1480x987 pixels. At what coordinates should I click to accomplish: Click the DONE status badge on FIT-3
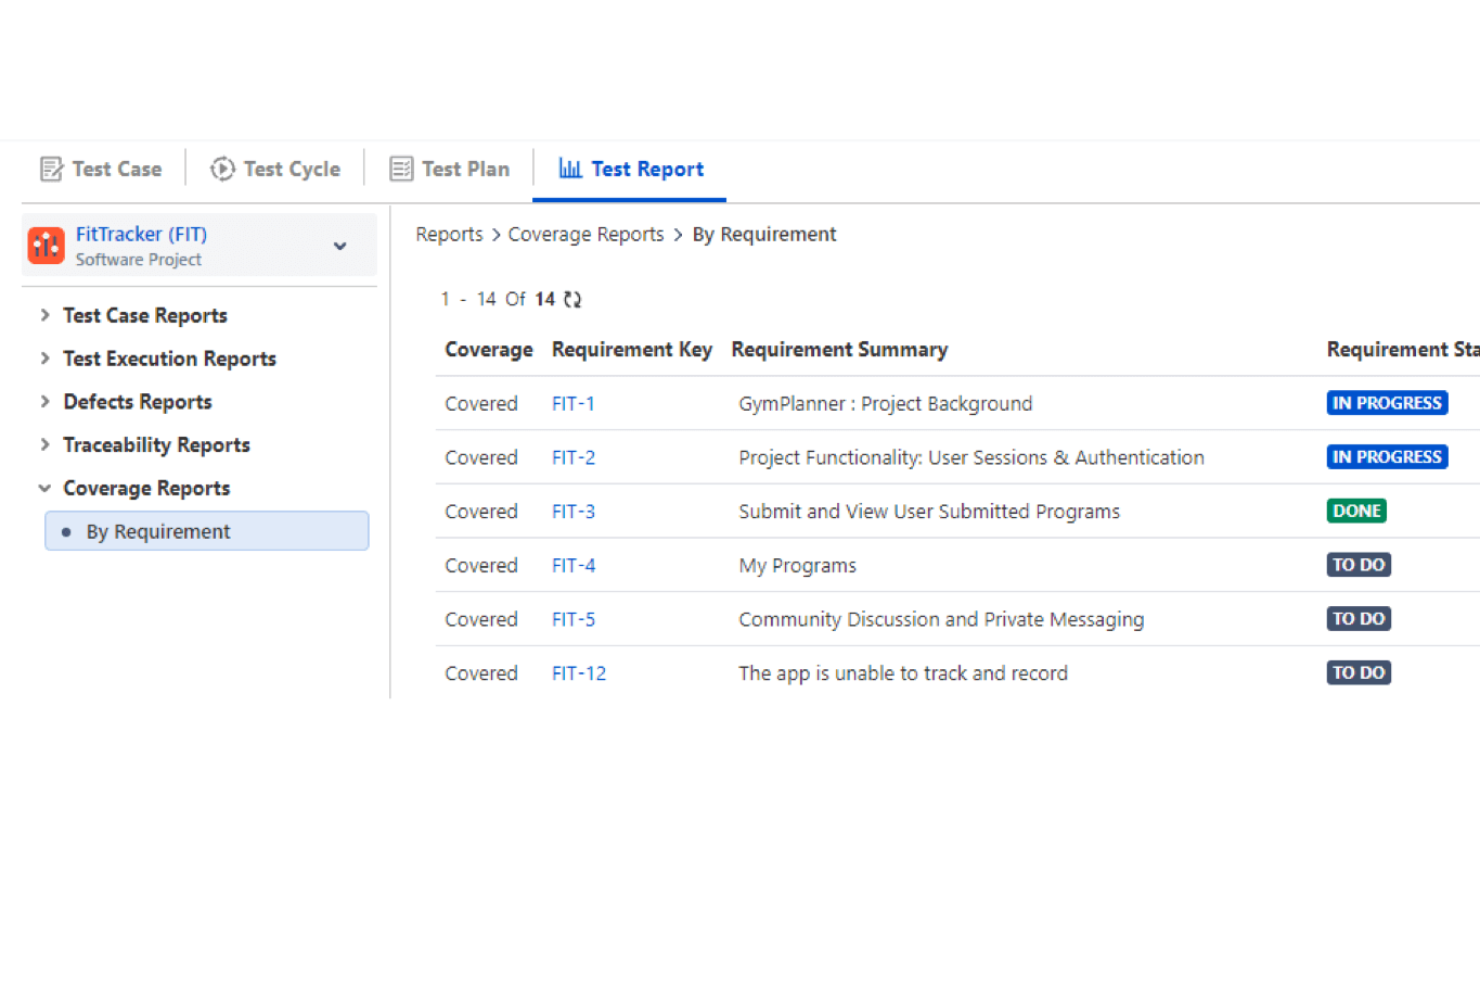tap(1356, 510)
